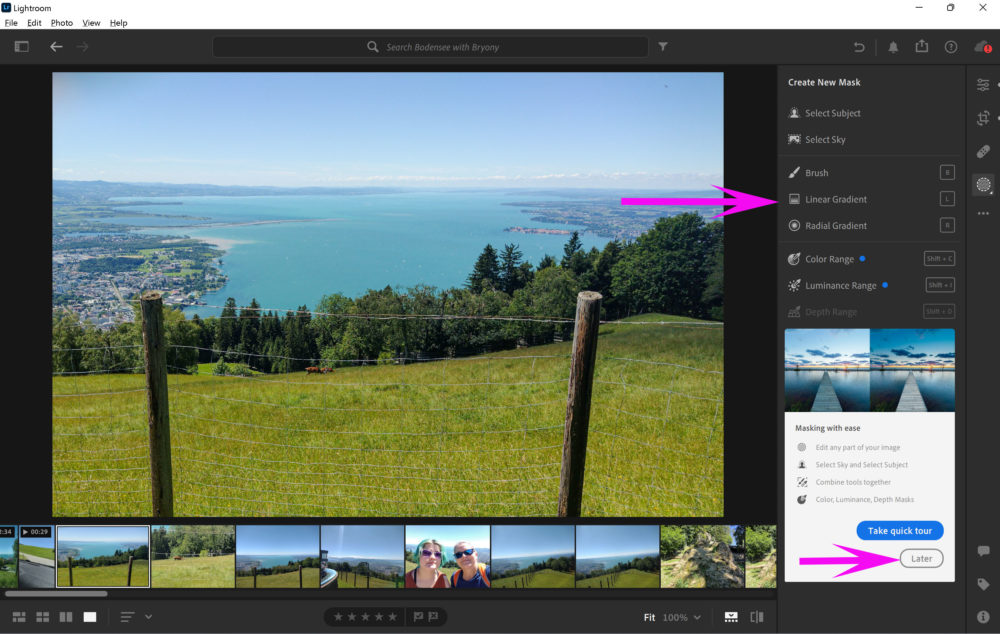Click the main lake photo preview
This screenshot has width=1000, height=634.
pos(388,294)
